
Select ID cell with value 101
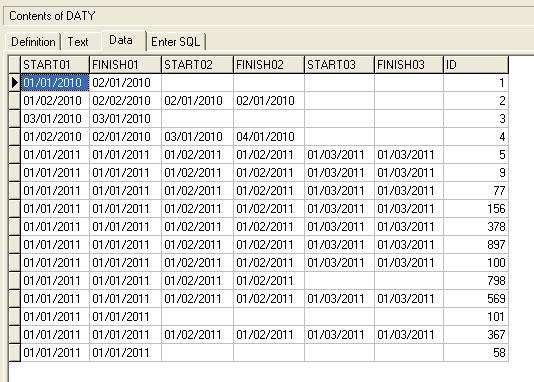click(476, 317)
